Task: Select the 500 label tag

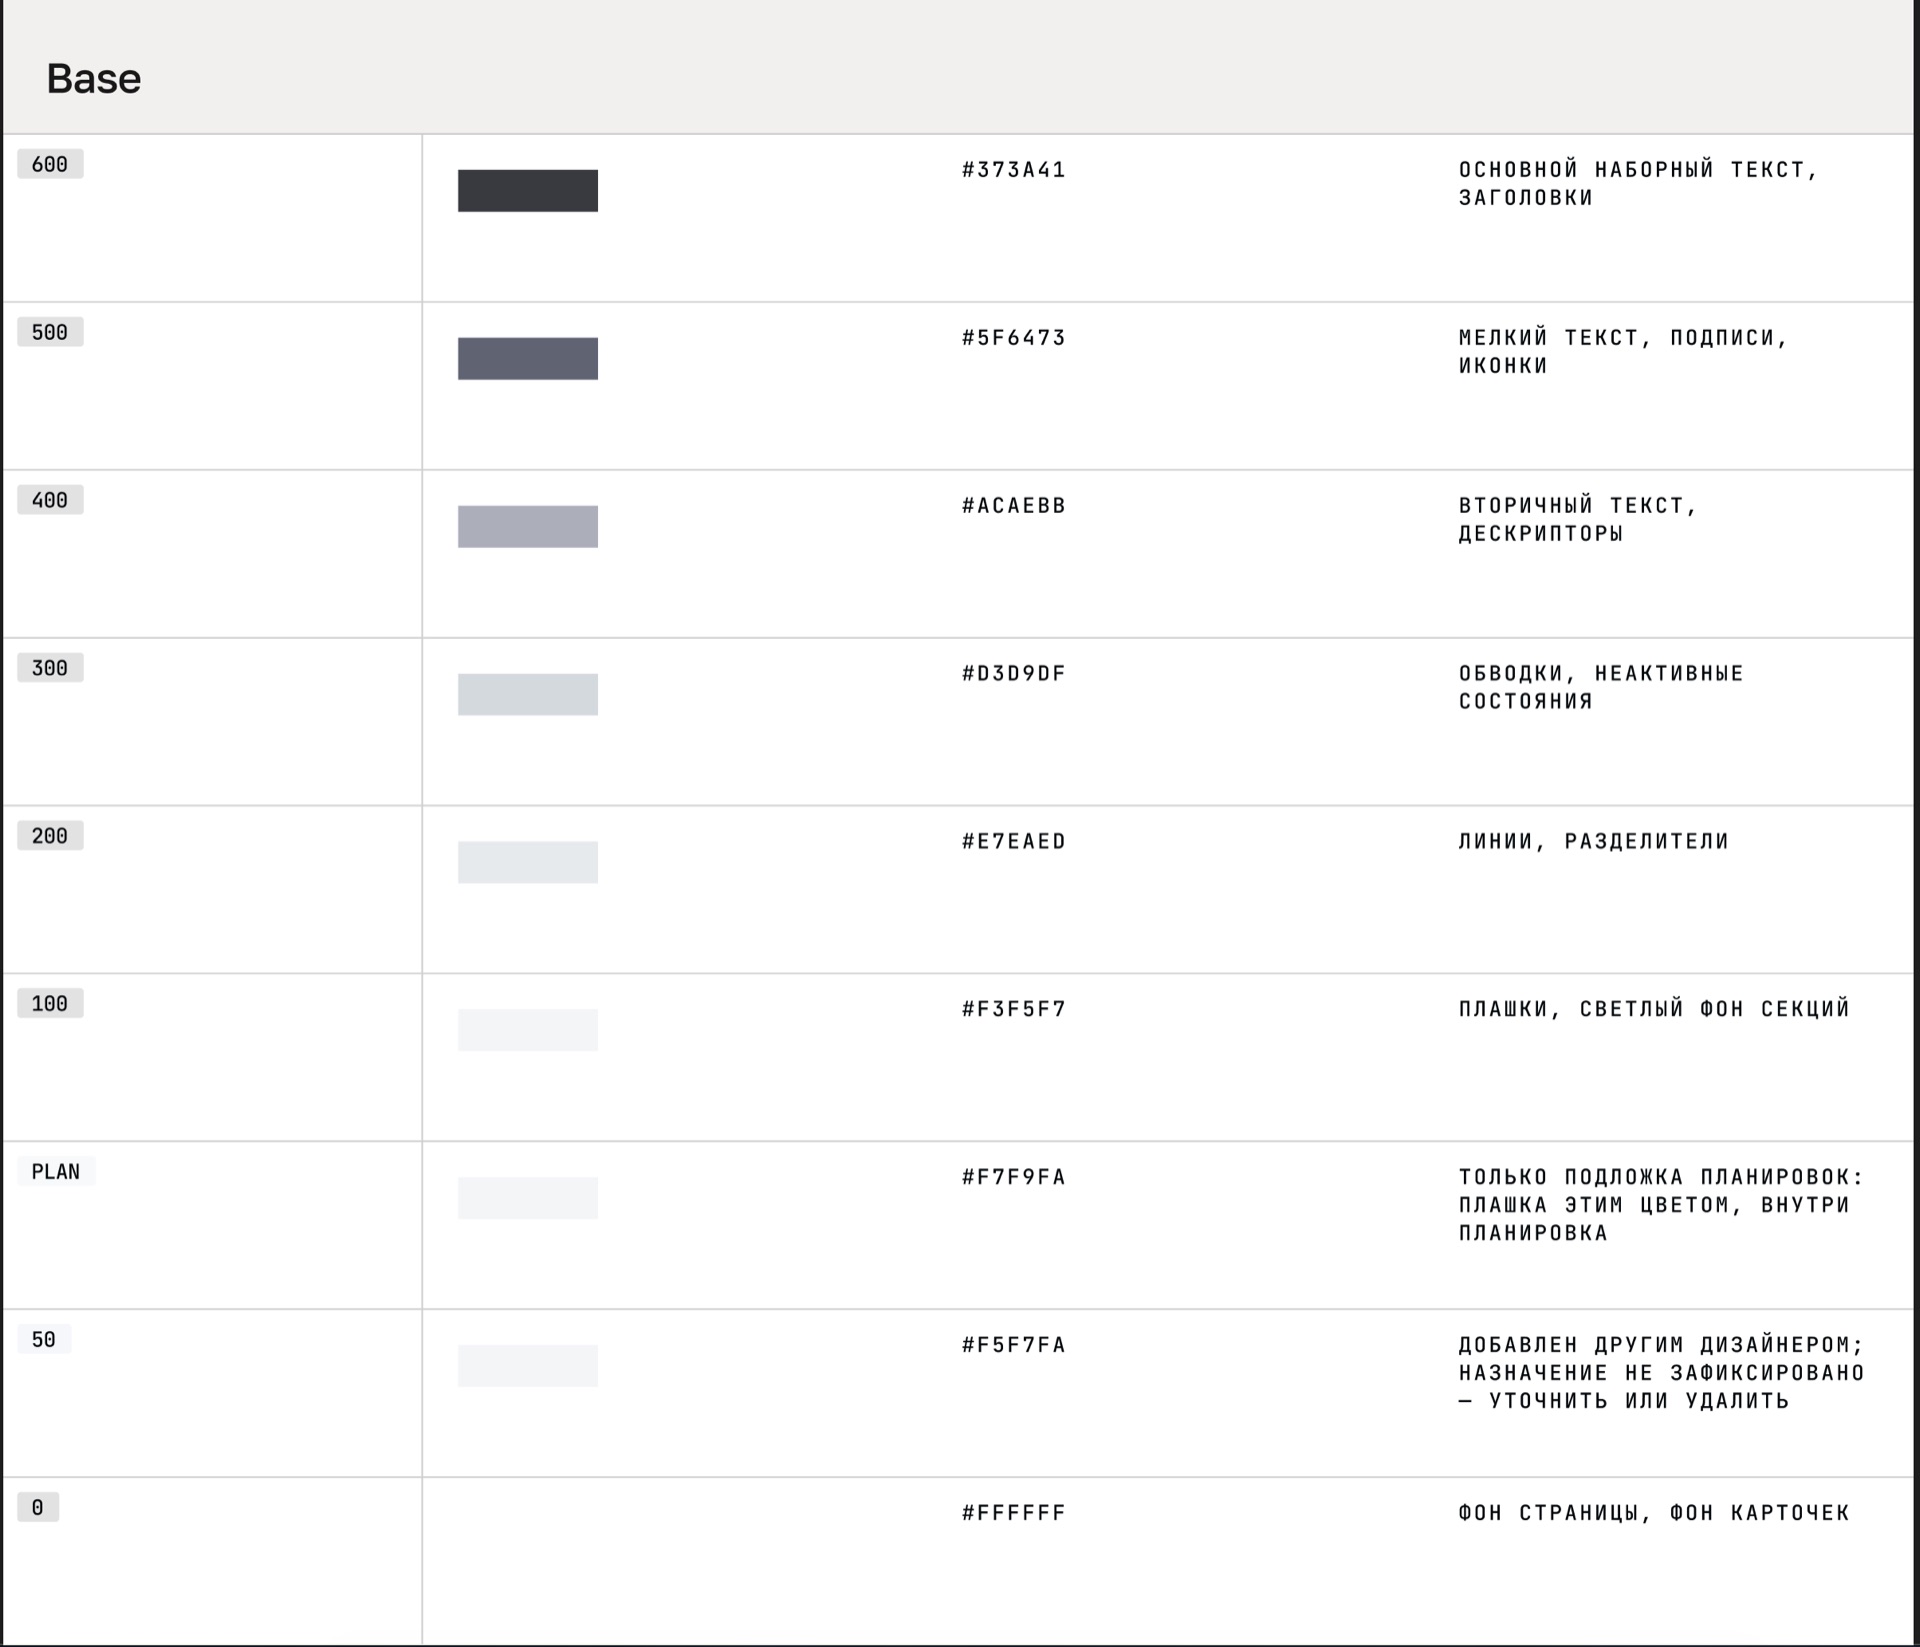Action: 50,332
